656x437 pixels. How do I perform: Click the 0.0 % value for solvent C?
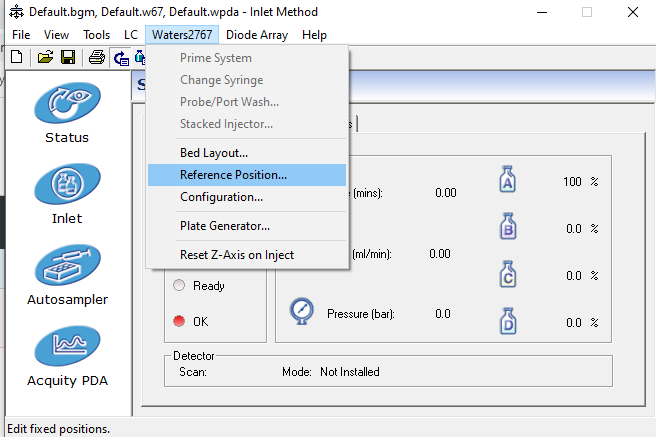(582, 276)
